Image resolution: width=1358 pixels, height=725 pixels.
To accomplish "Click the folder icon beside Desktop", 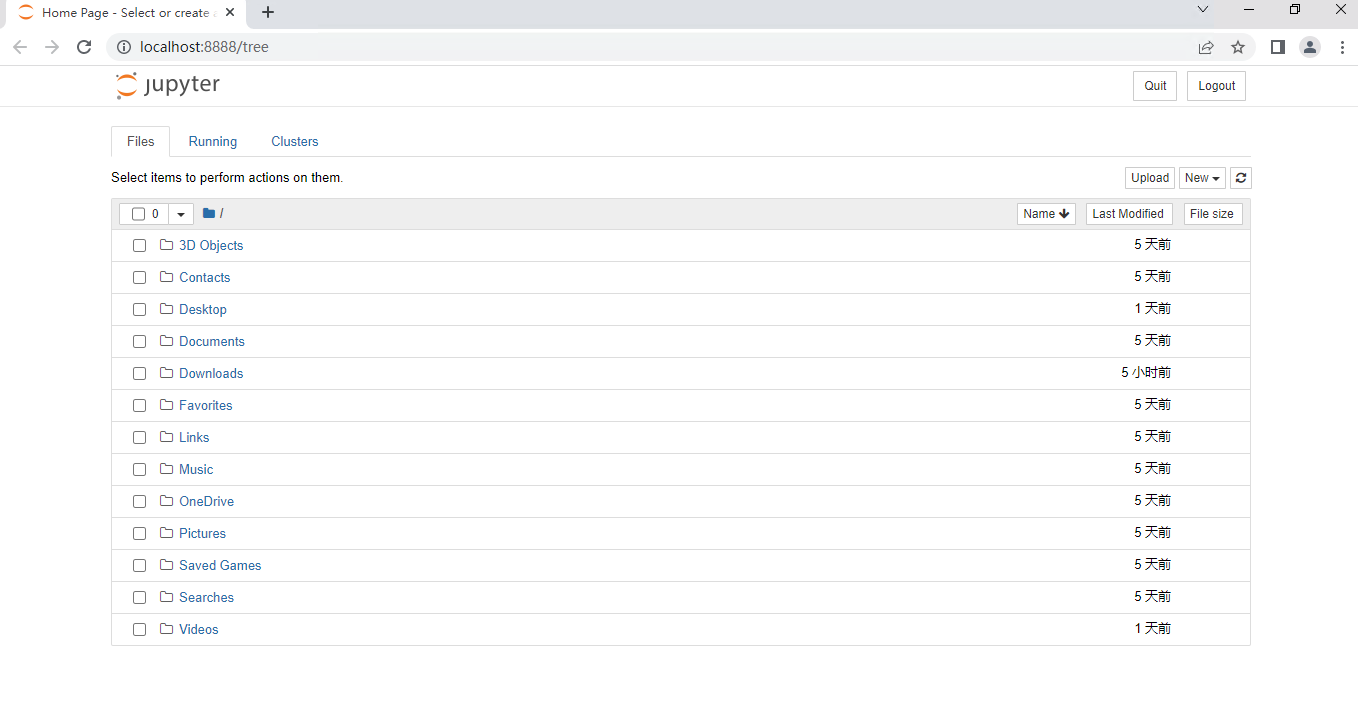I will 167,309.
